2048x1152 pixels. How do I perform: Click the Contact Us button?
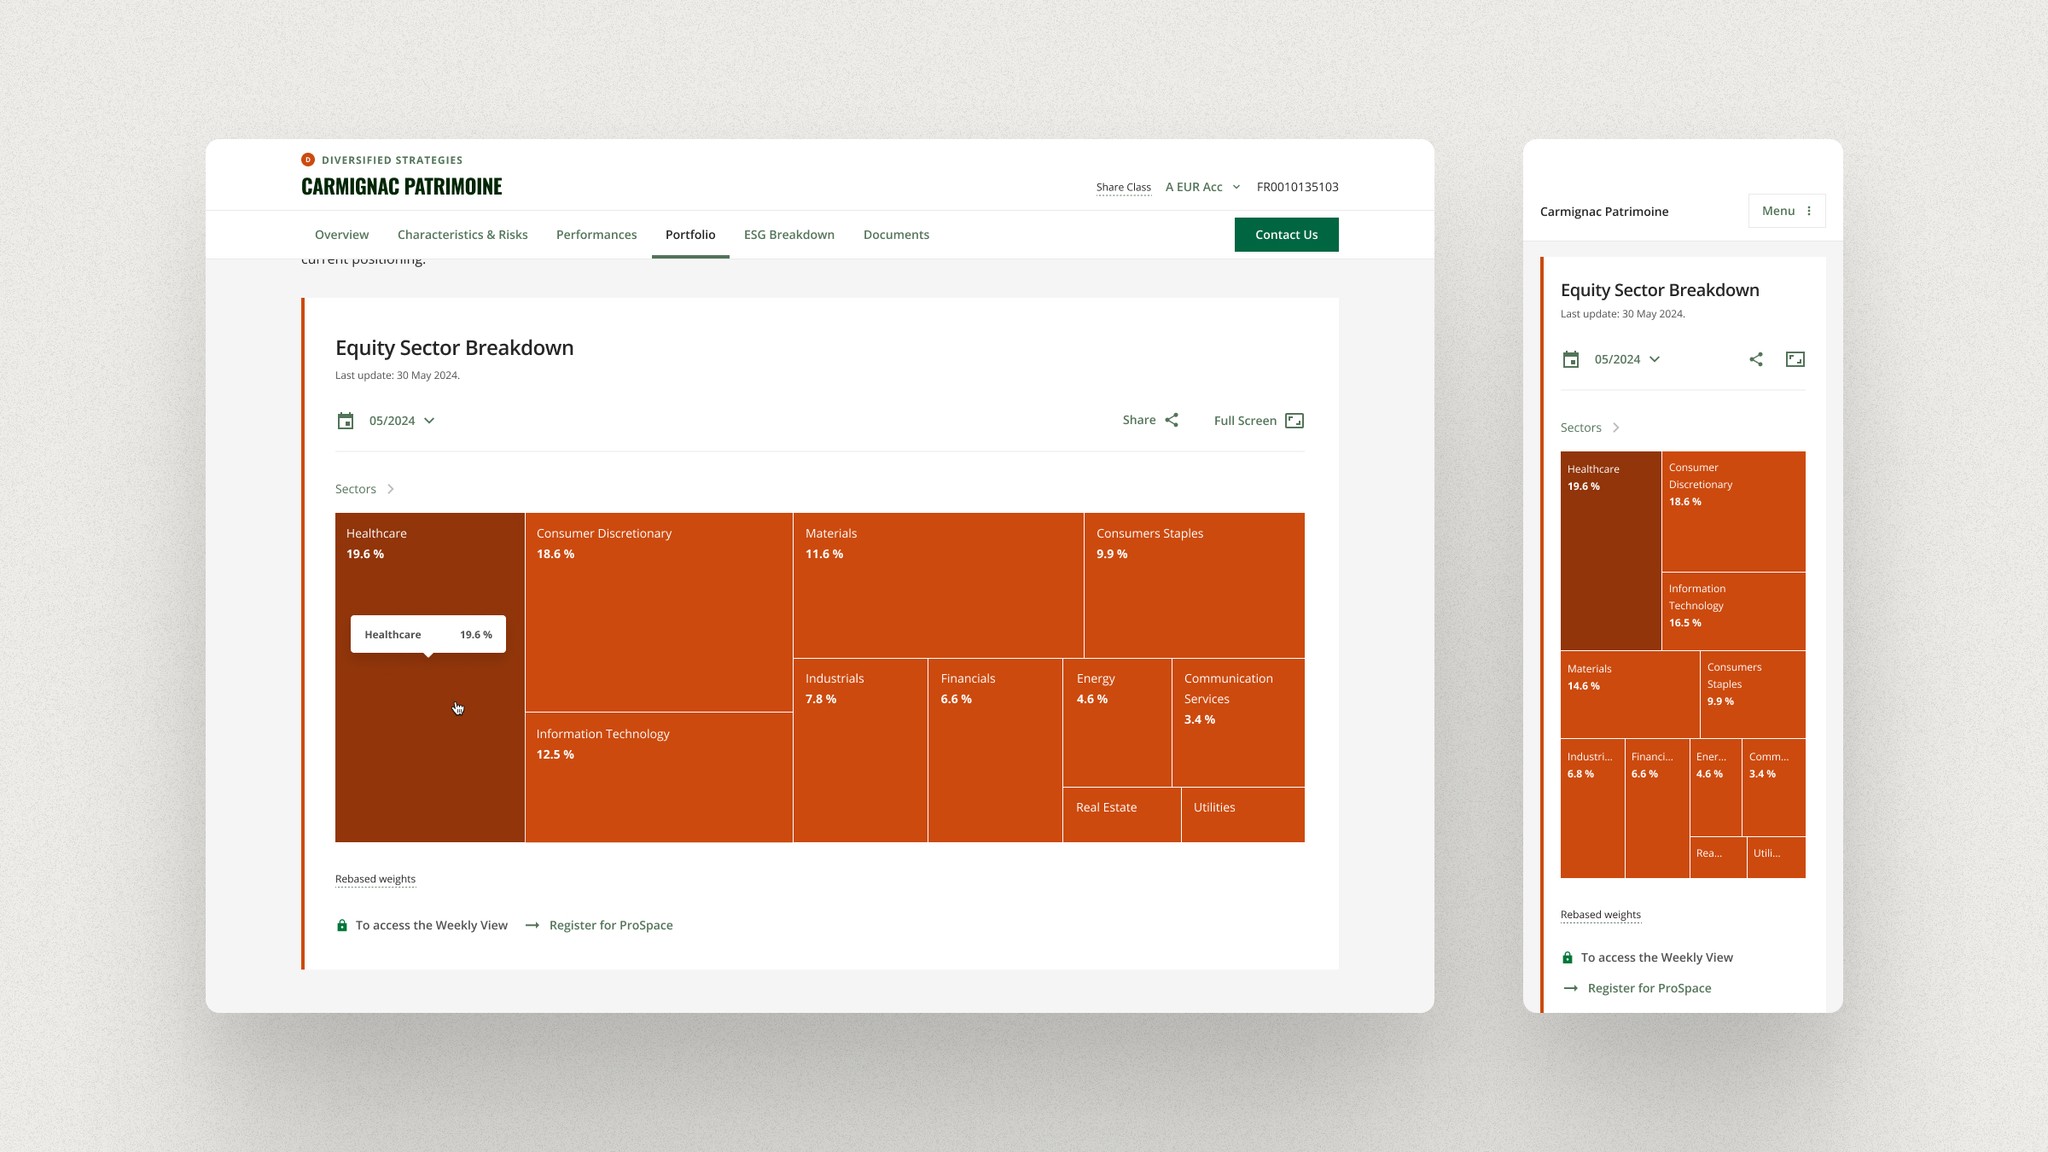click(1286, 235)
